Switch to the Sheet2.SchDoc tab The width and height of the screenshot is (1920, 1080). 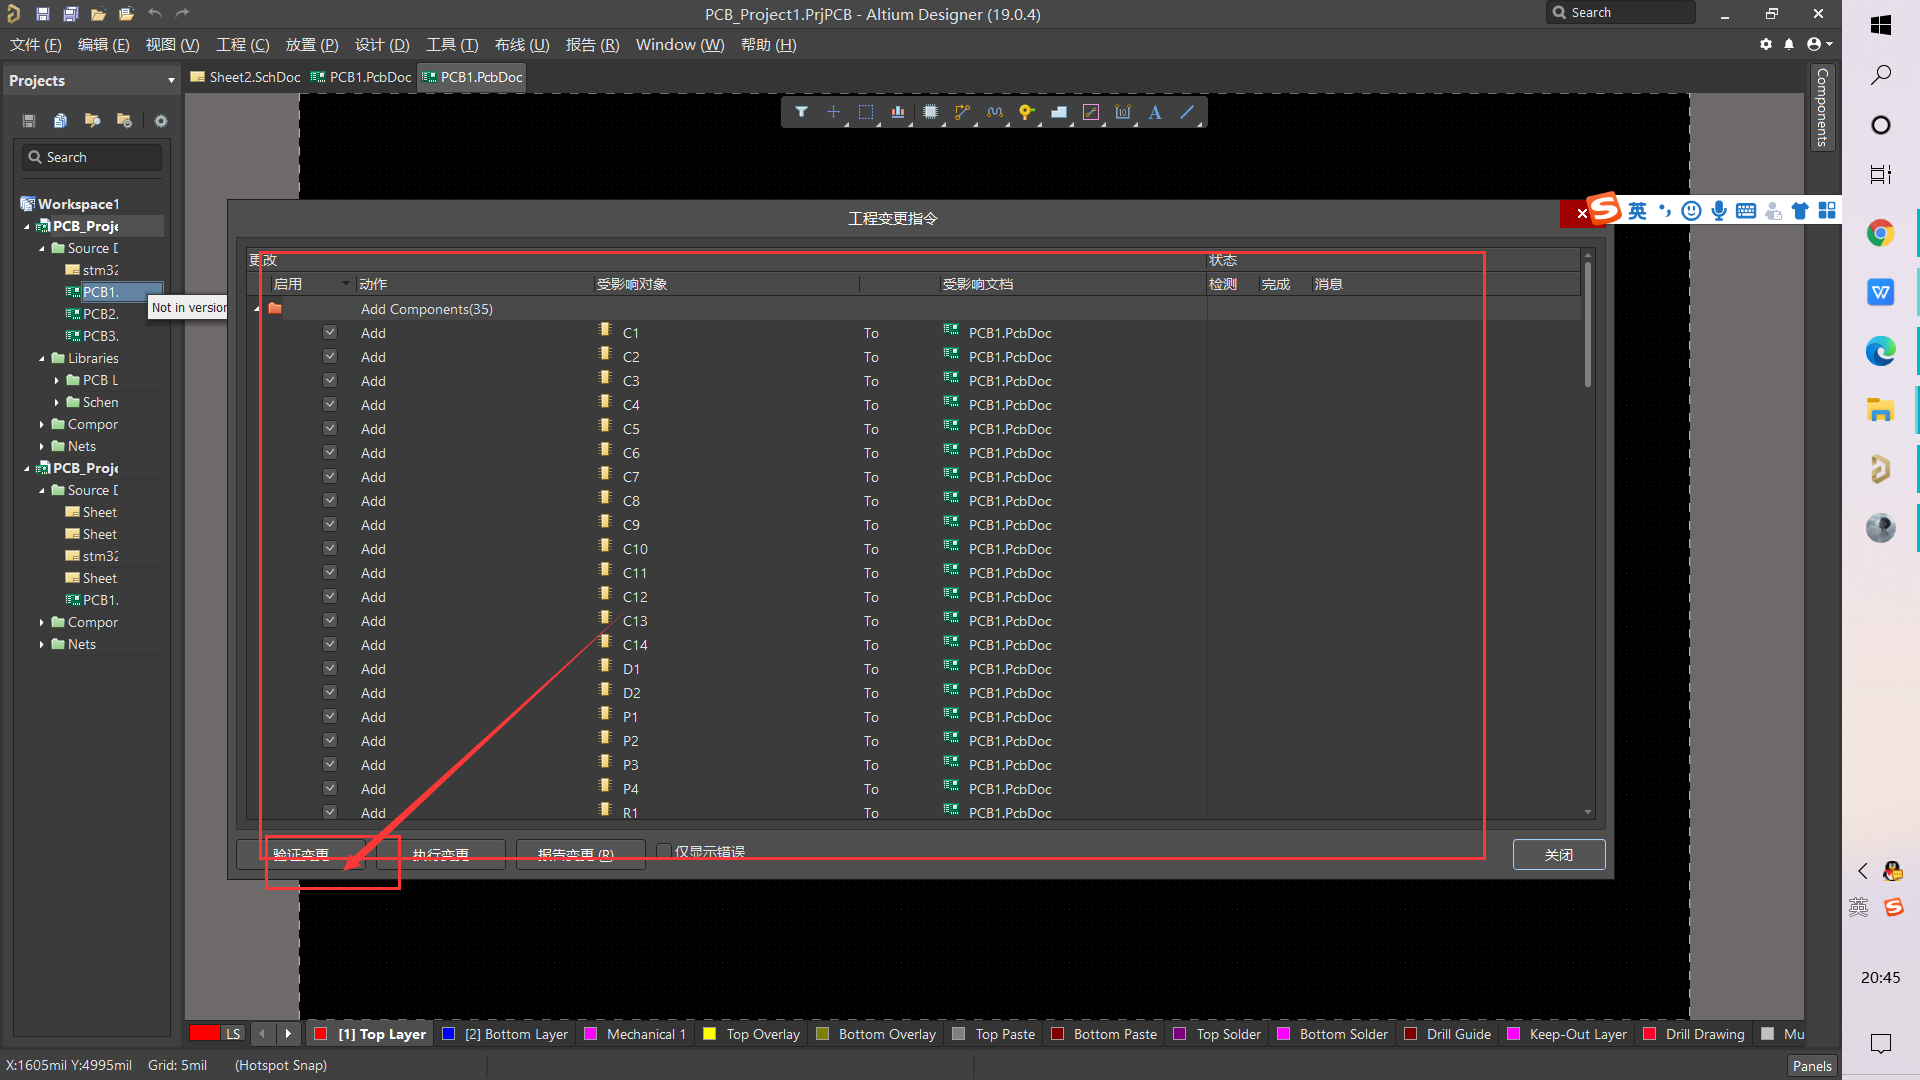(246, 77)
